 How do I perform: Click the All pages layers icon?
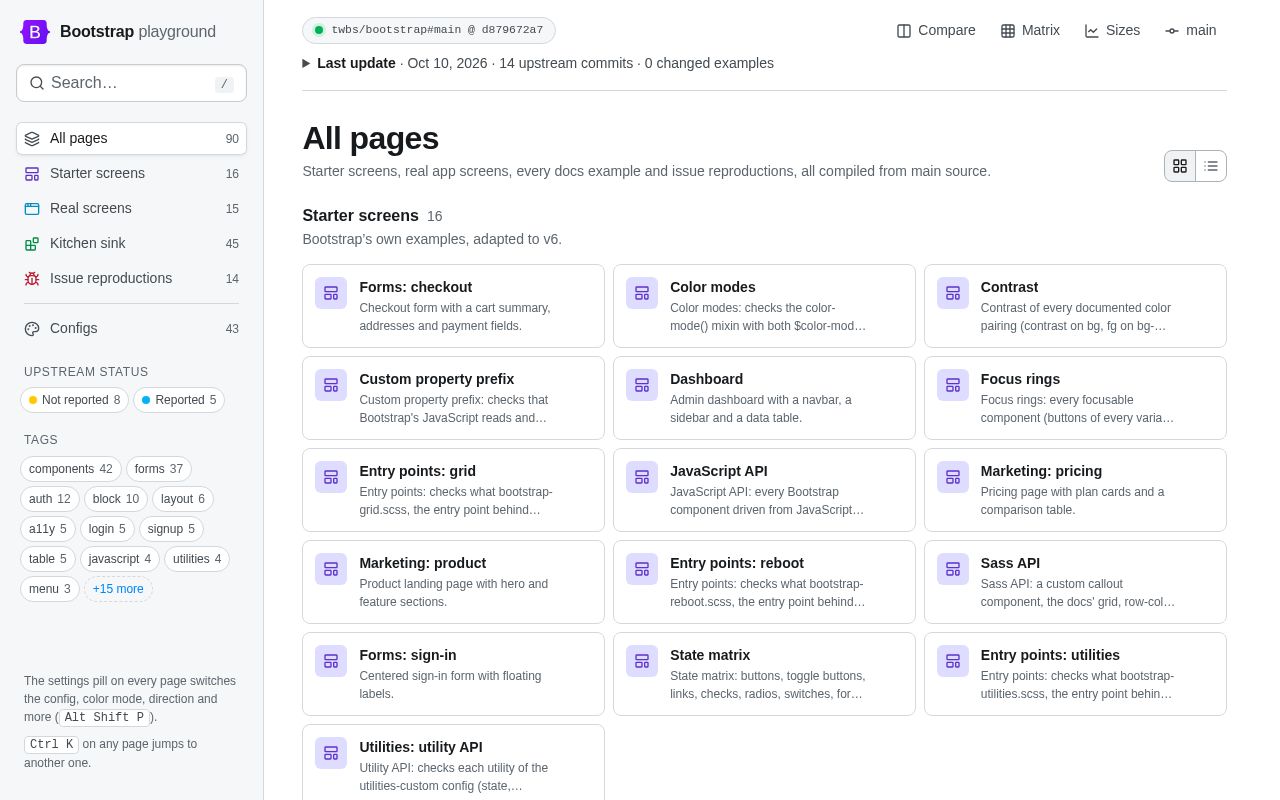[32, 139]
